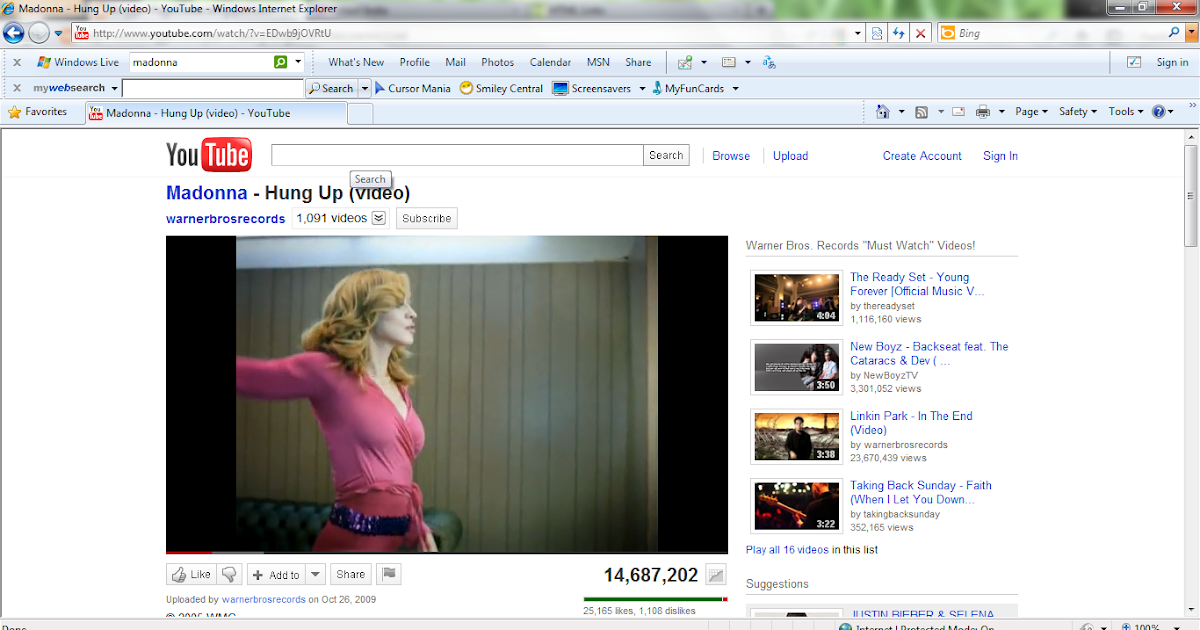1200x630 pixels.
Task: Open the Upload link on YouTube
Action: pos(790,156)
